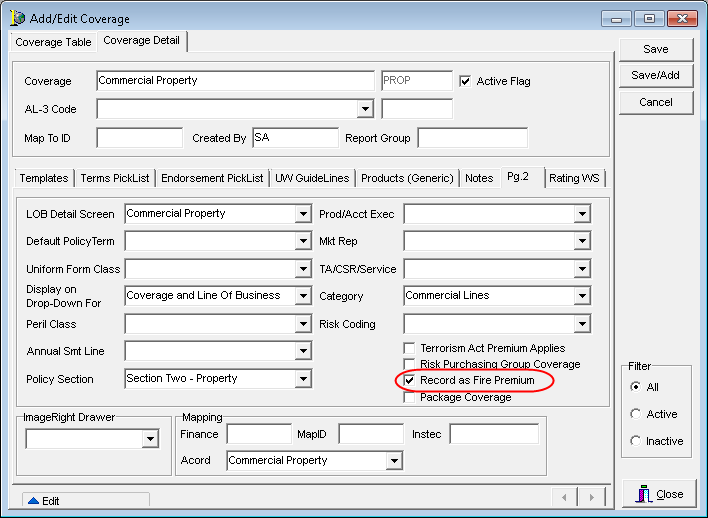
Task: Click the Finance mapping field
Action: 259,434
